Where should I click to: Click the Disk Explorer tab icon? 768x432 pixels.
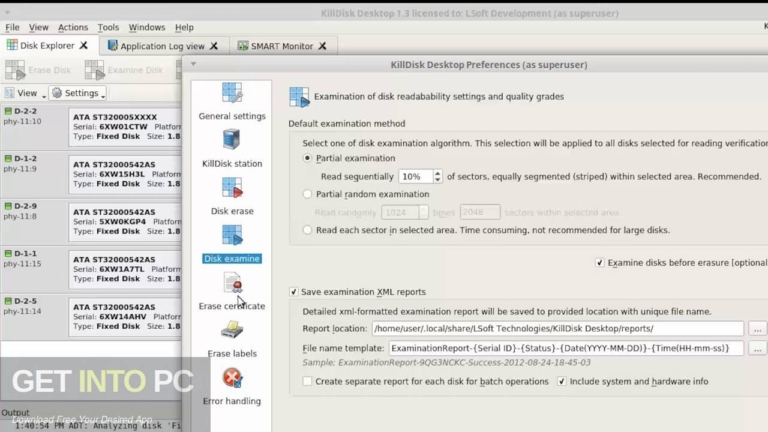(12, 45)
